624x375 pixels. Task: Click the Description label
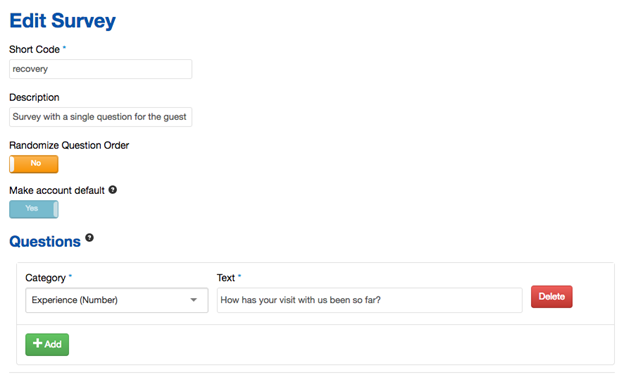34,98
